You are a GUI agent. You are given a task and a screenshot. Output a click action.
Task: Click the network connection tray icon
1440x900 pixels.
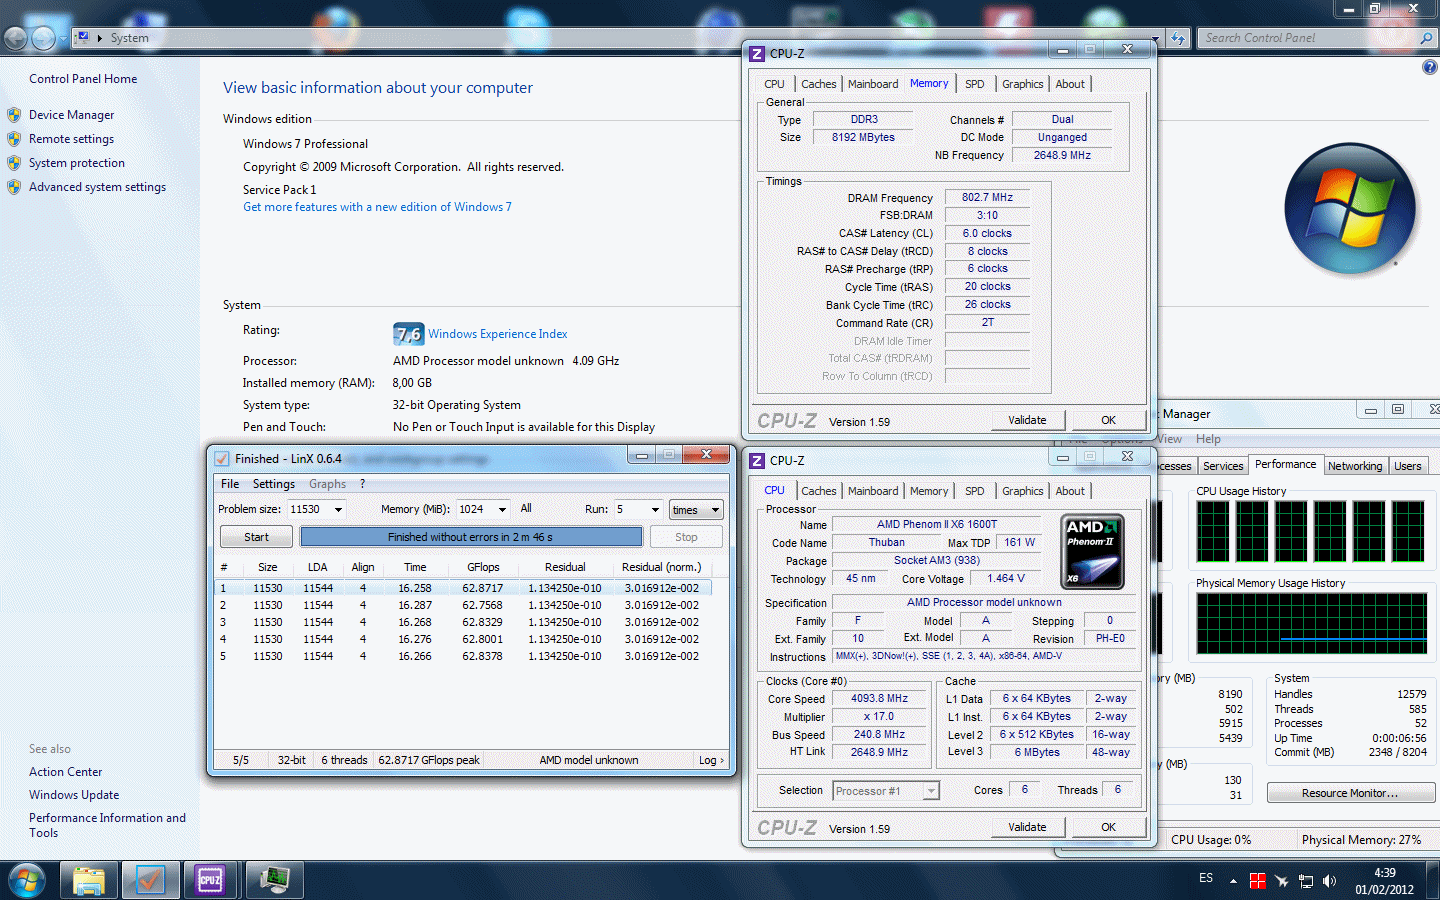[x=1306, y=881]
